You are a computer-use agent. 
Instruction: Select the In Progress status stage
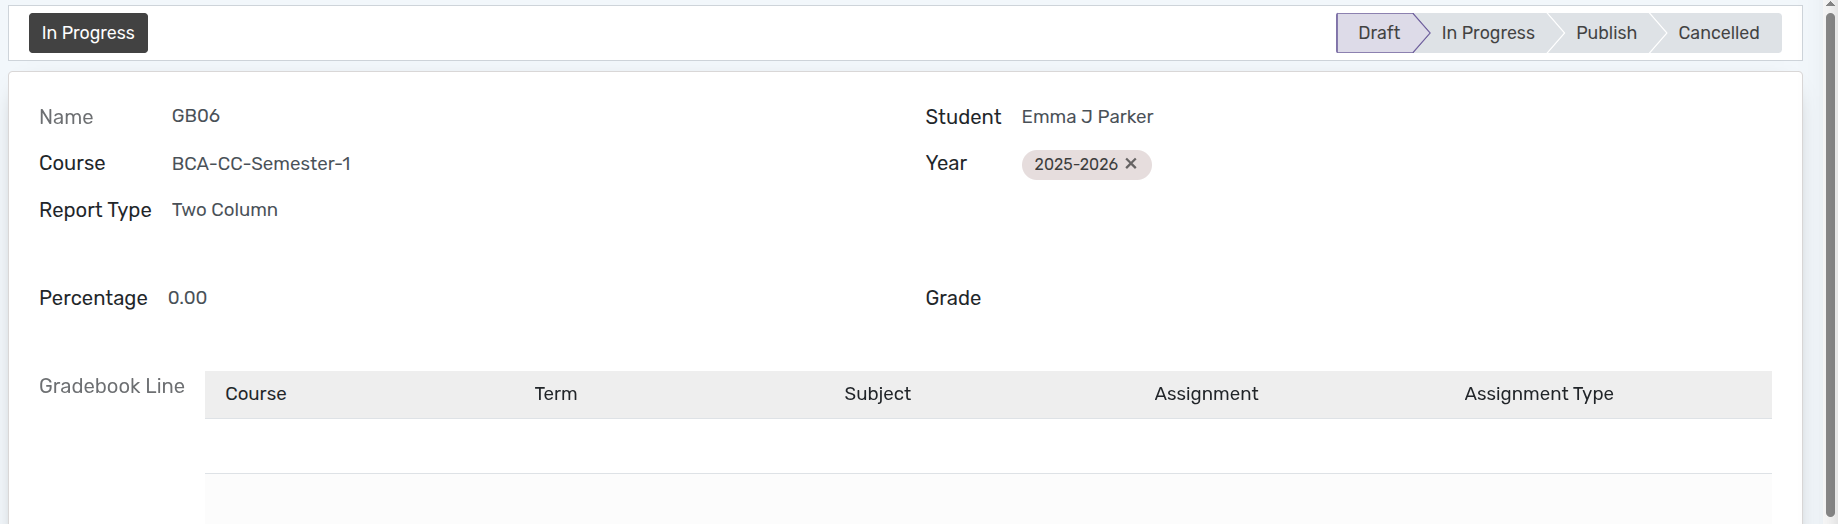[1487, 33]
